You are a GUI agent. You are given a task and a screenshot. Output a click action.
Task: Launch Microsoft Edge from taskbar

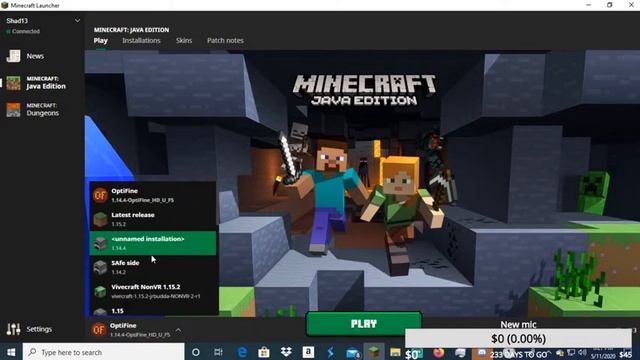(242, 352)
